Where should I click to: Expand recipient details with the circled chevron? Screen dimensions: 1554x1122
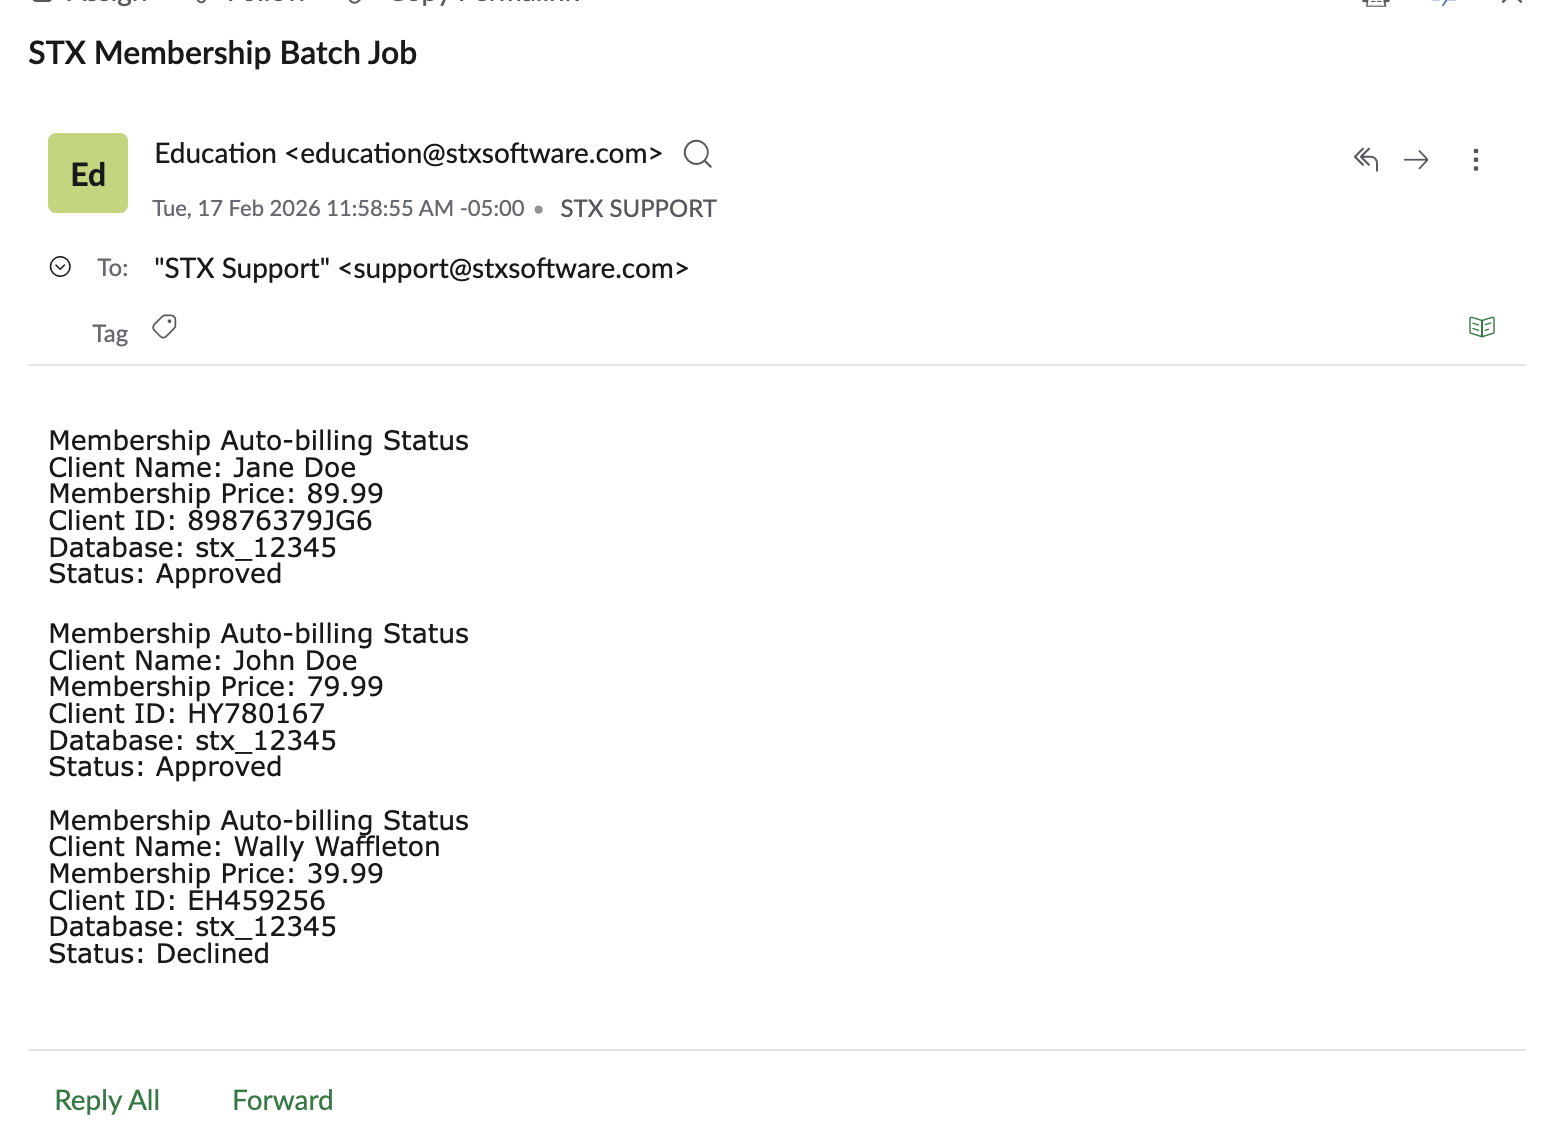tap(60, 267)
